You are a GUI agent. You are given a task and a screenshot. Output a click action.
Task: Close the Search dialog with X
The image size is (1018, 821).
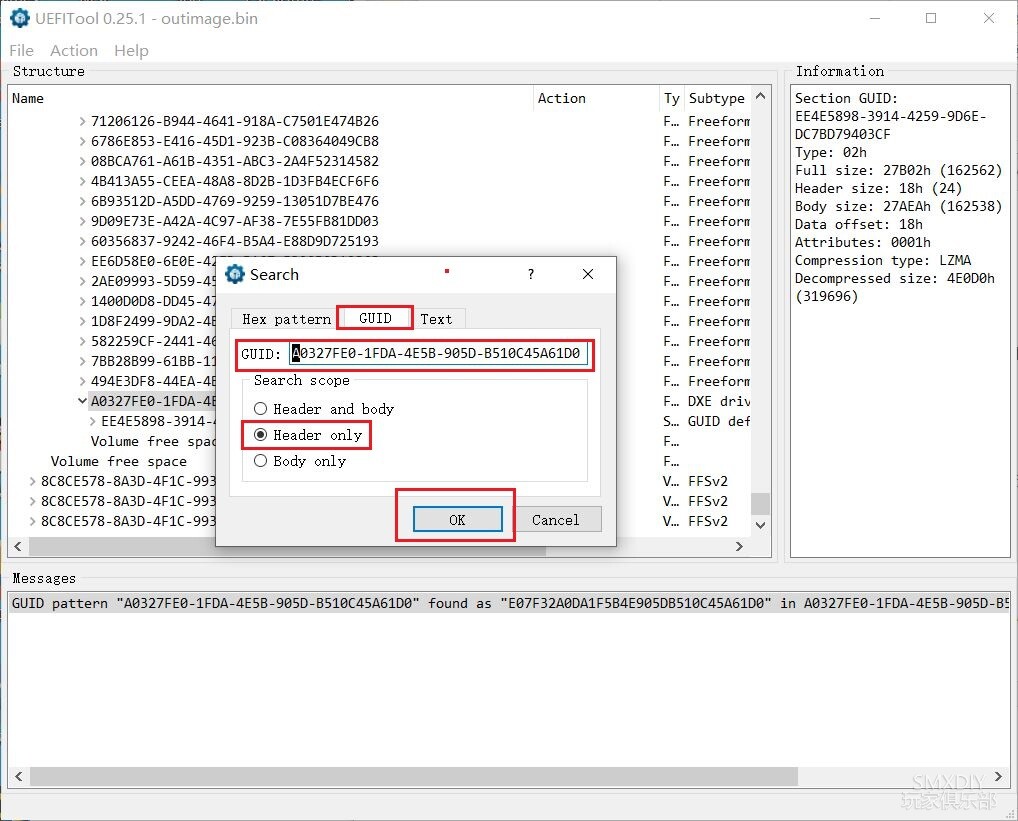(588, 274)
